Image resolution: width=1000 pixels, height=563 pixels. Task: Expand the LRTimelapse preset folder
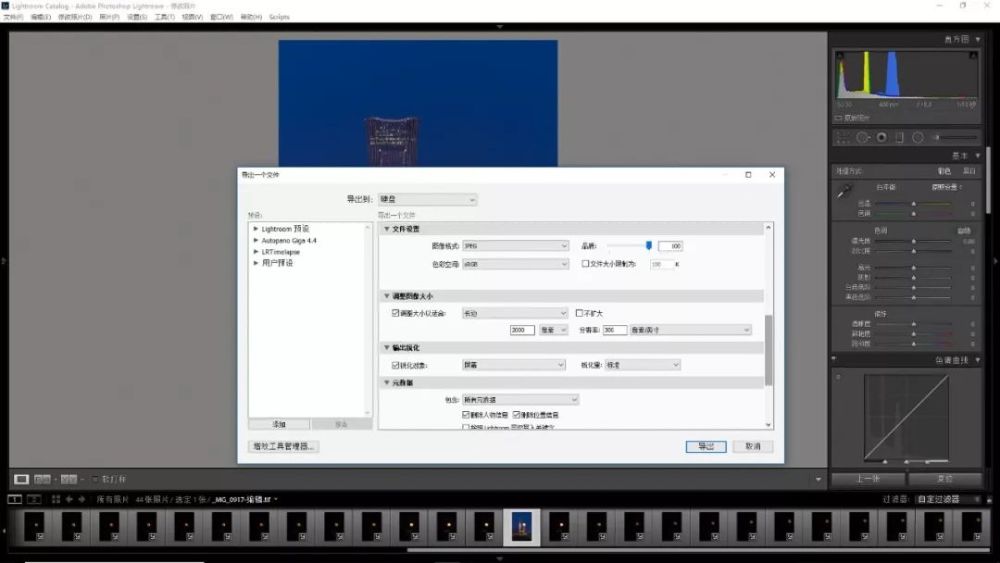[256, 252]
